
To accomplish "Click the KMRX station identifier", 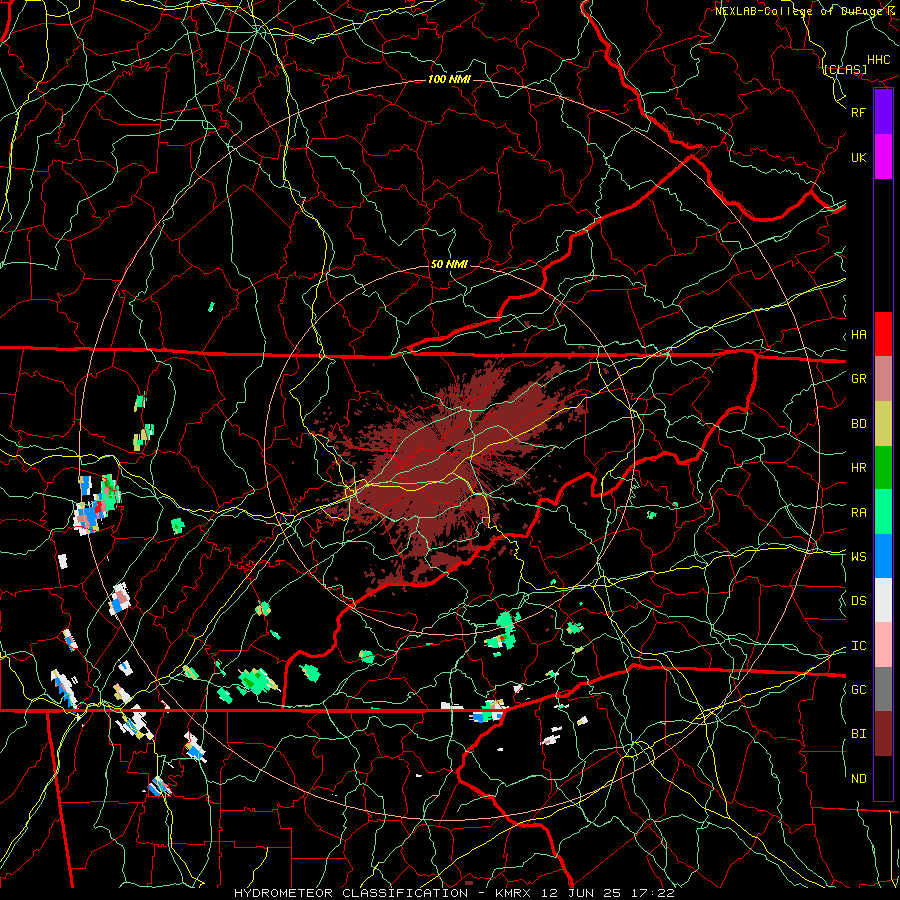I will click(x=513, y=893).
